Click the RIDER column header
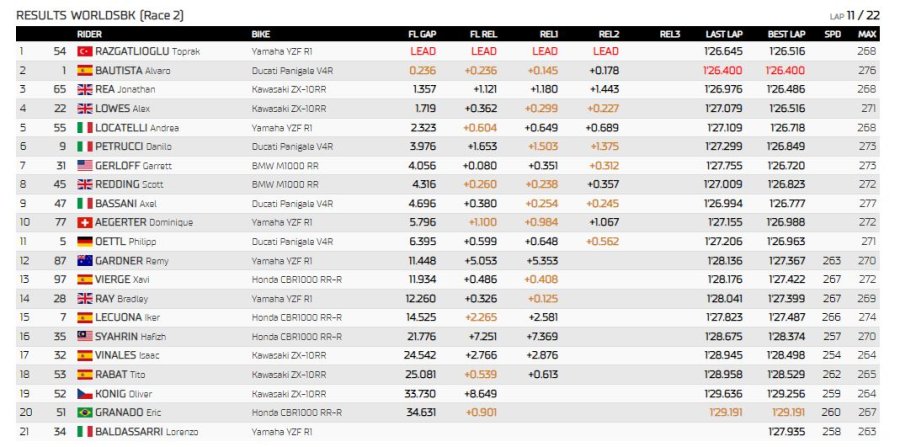Screen dimensions: 900x447 click(x=89, y=34)
